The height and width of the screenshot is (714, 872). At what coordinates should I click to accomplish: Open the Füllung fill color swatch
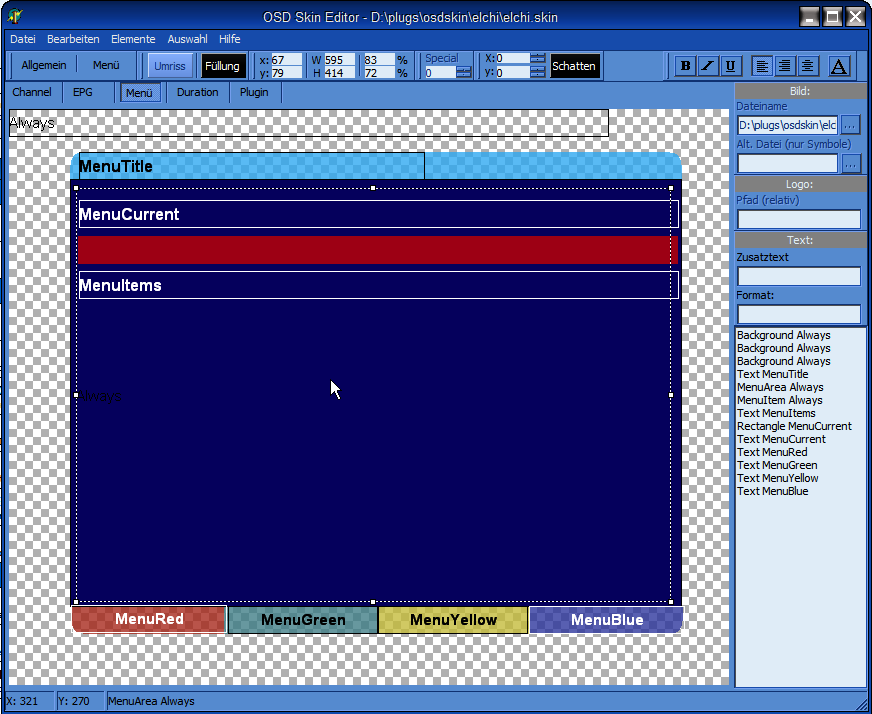tap(223, 66)
